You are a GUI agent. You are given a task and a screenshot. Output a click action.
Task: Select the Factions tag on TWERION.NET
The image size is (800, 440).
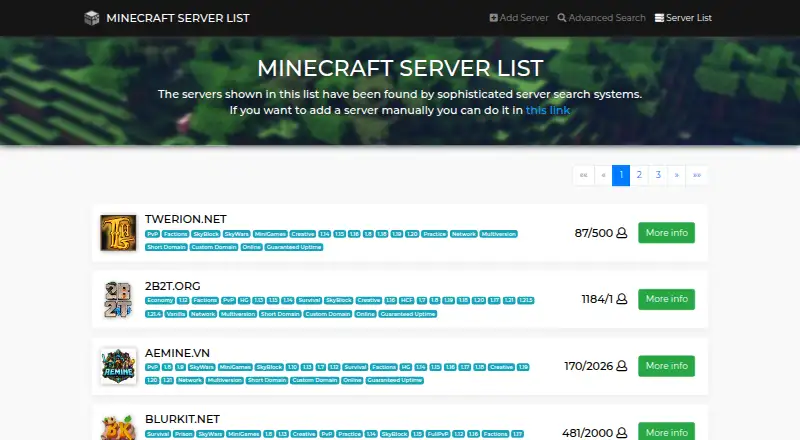pos(176,234)
